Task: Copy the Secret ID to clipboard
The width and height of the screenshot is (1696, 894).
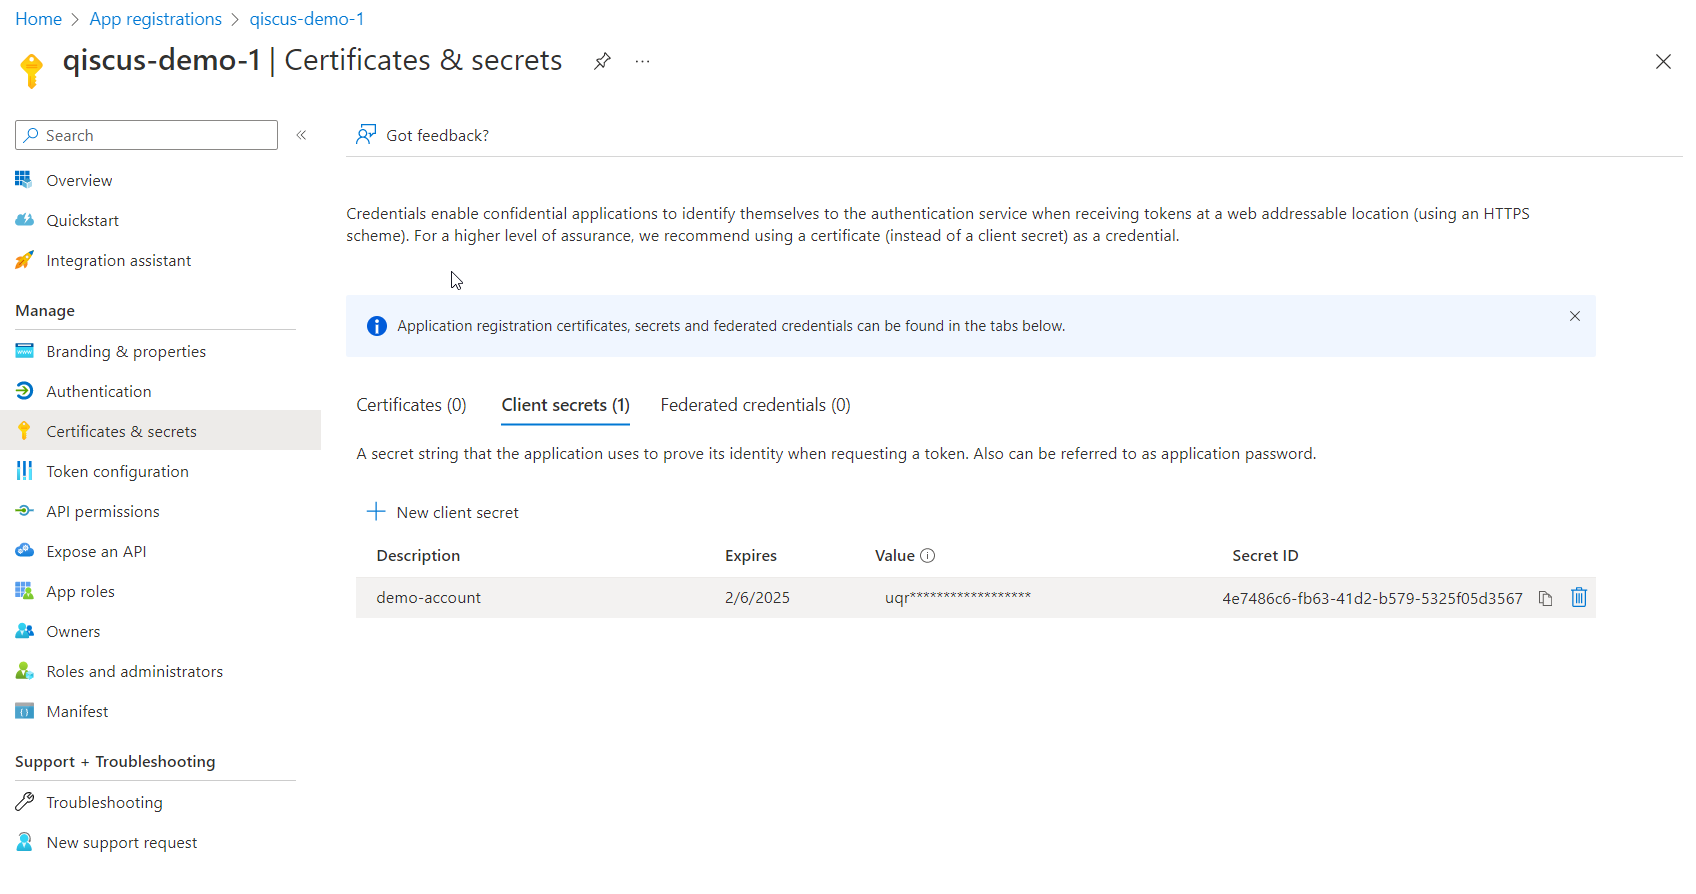Action: (x=1545, y=598)
